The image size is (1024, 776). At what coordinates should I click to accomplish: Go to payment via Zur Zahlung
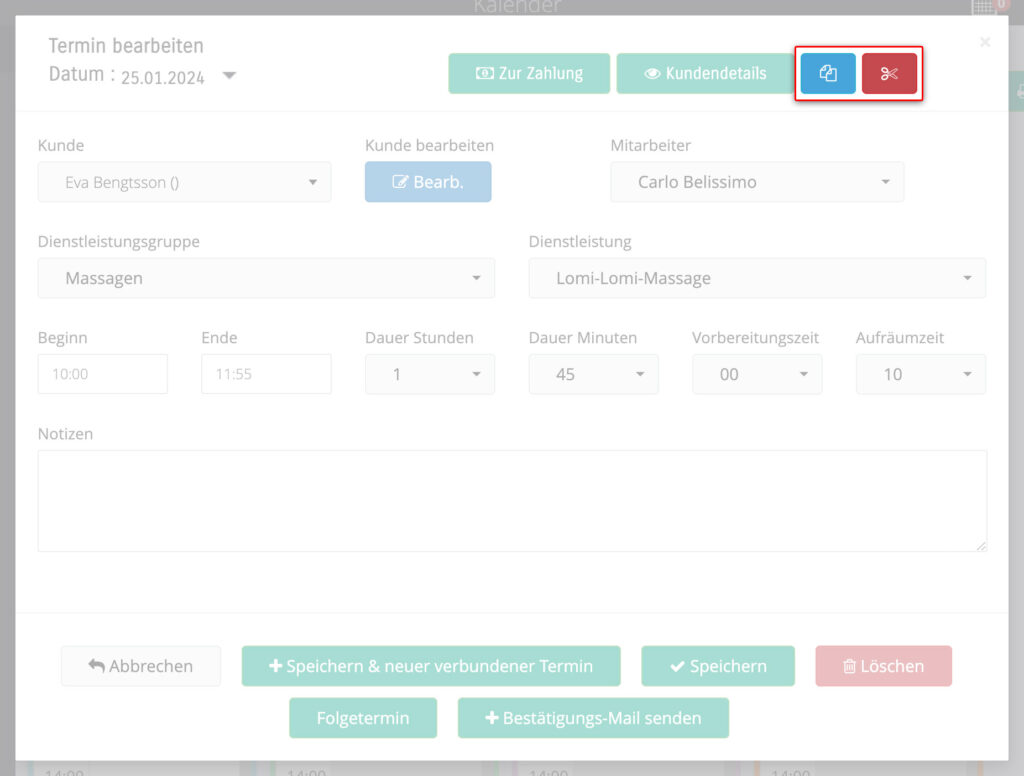pyautogui.click(x=529, y=74)
